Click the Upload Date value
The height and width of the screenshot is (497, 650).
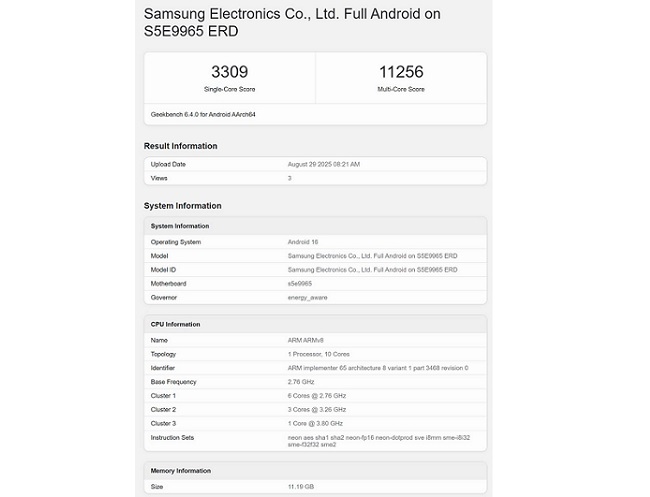pos(324,164)
